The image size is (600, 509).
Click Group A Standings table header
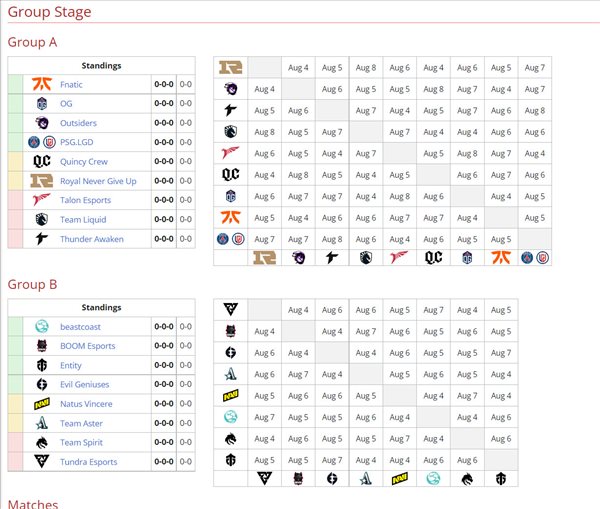[x=101, y=65]
